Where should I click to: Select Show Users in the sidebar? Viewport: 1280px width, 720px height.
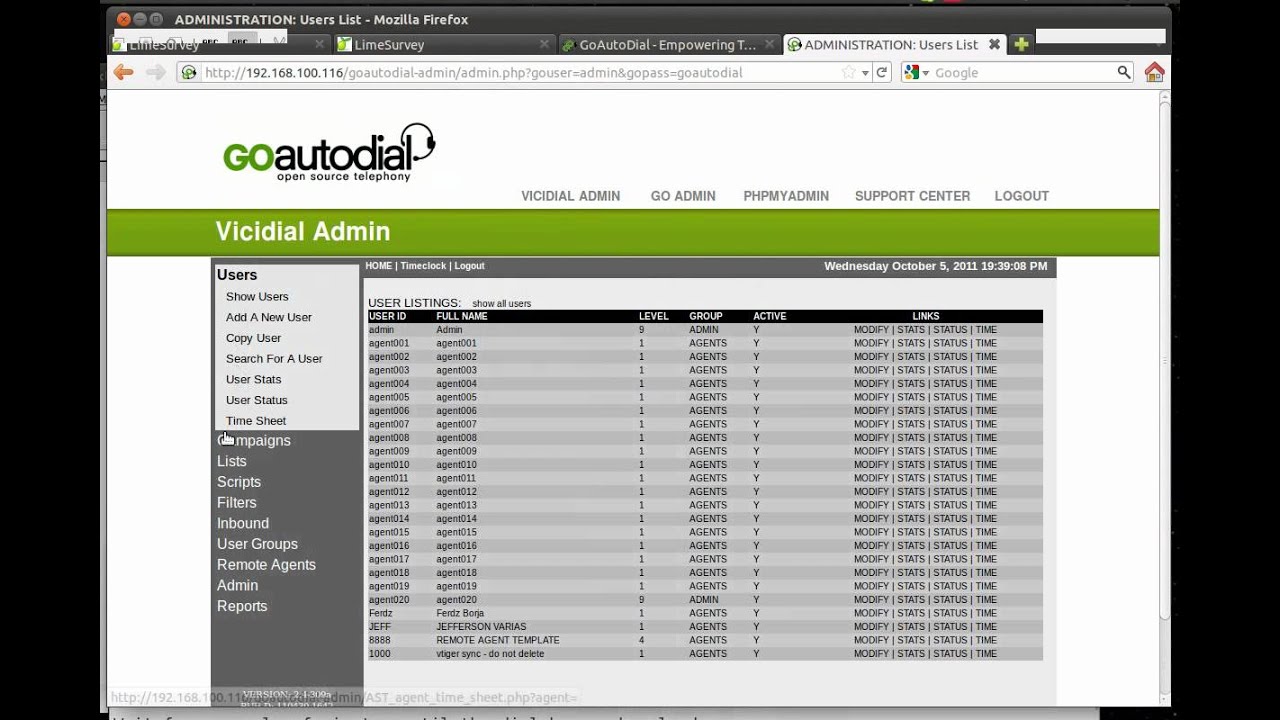257,297
